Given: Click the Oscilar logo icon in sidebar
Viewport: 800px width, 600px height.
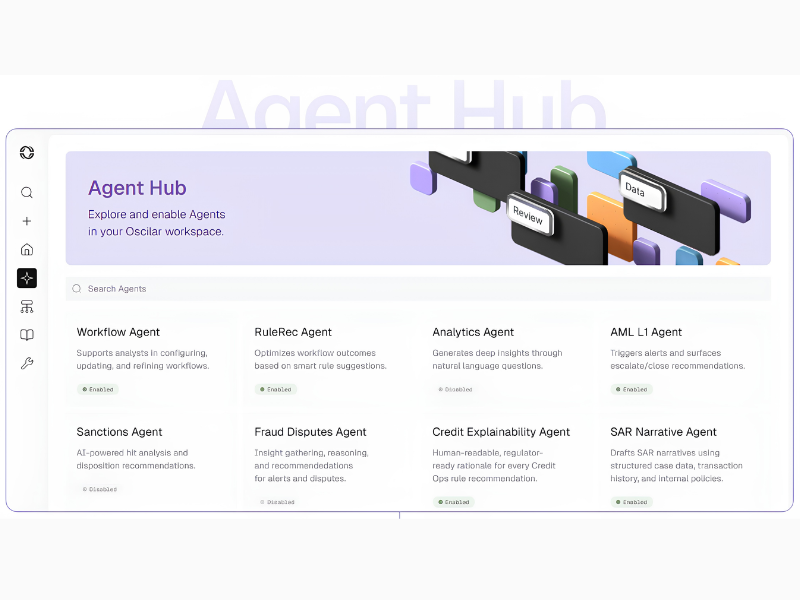Looking at the screenshot, I should tap(27, 152).
